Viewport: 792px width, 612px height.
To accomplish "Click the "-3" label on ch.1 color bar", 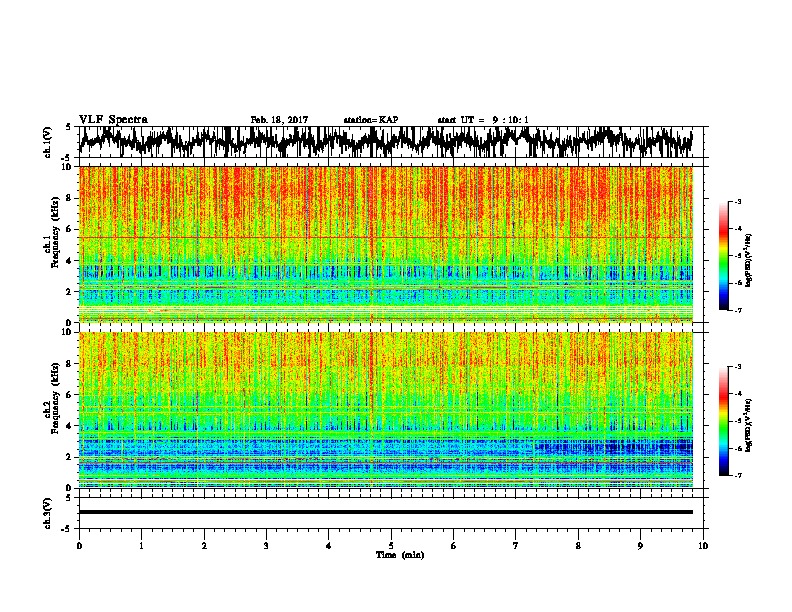I will coord(737,202).
